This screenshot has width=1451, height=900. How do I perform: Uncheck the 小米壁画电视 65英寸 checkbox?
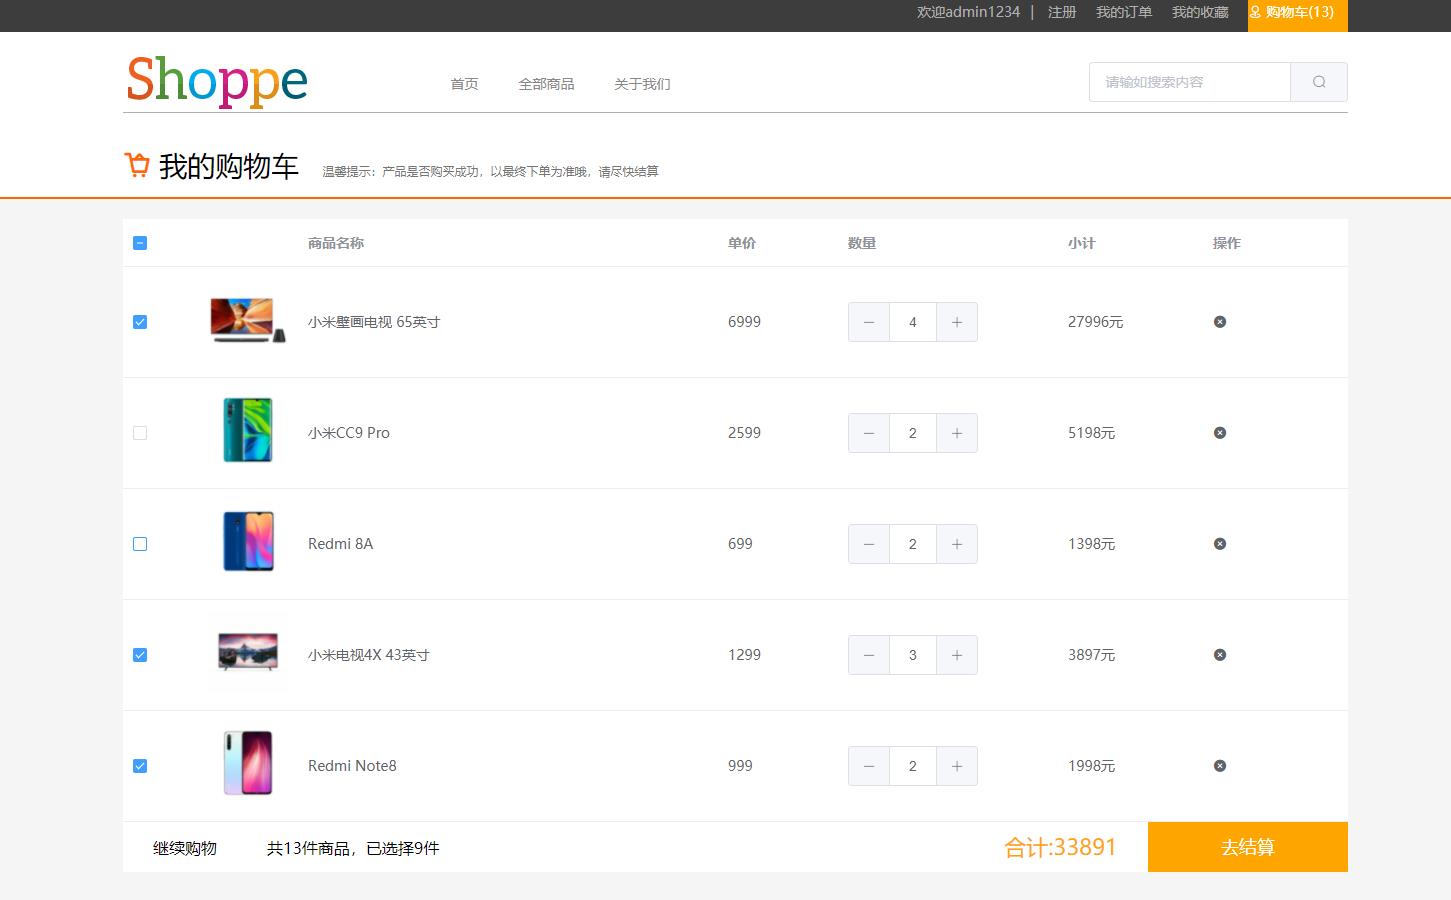point(140,322)
